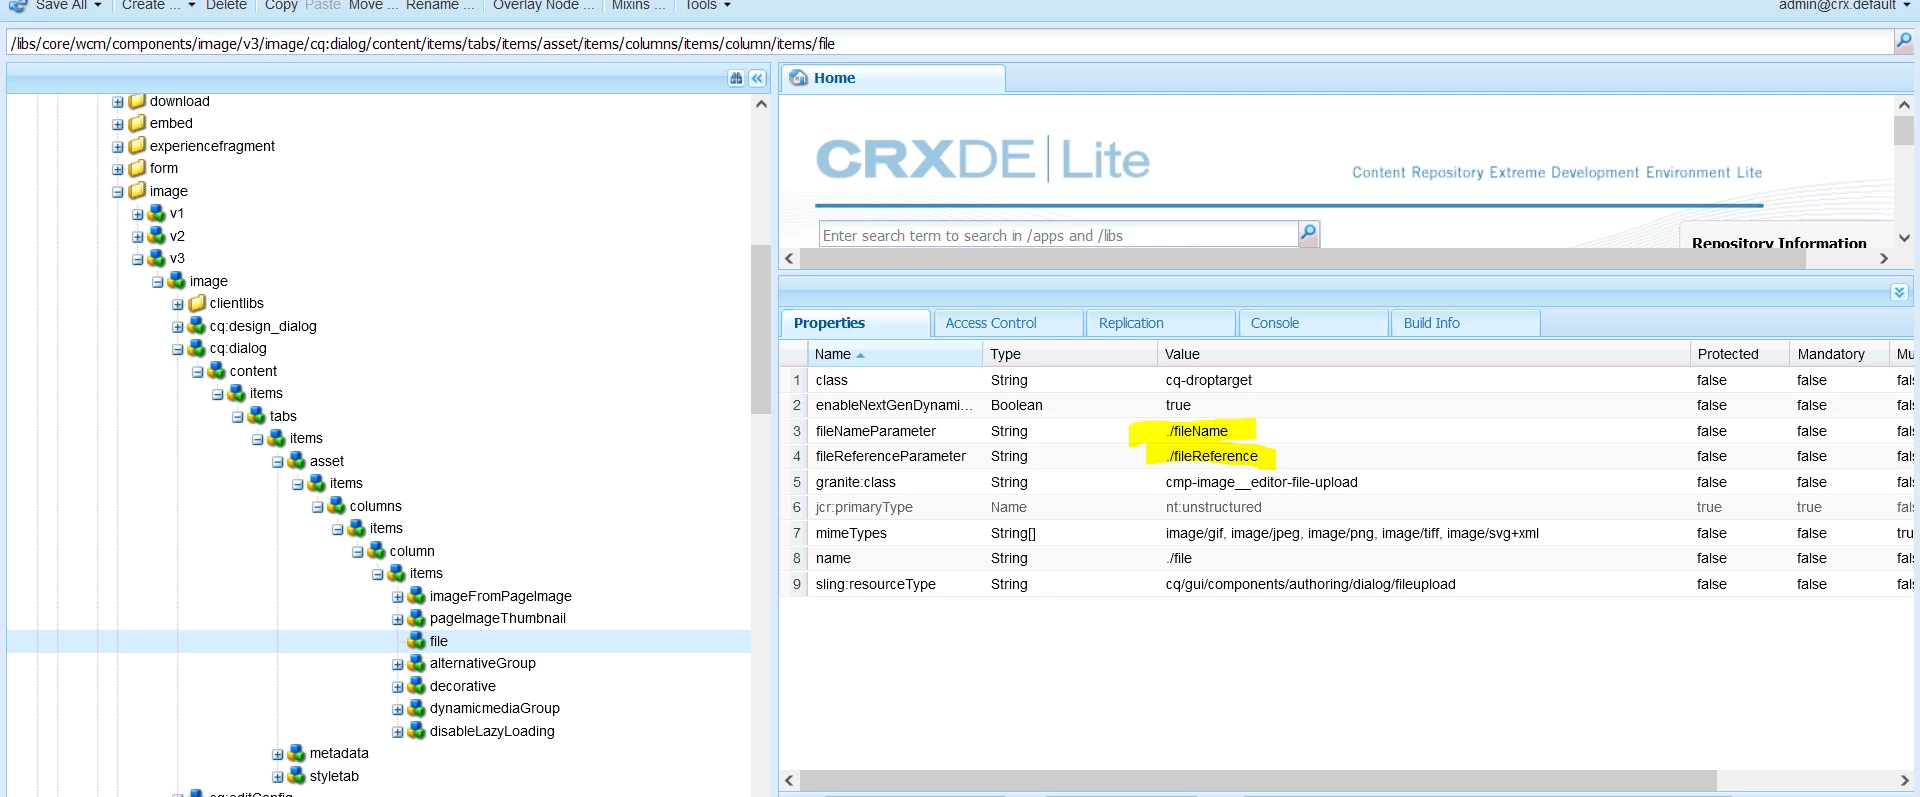Click the clientlibs folder icon
The height and width of the screenshot is (797, 1920).
[197, 303]
